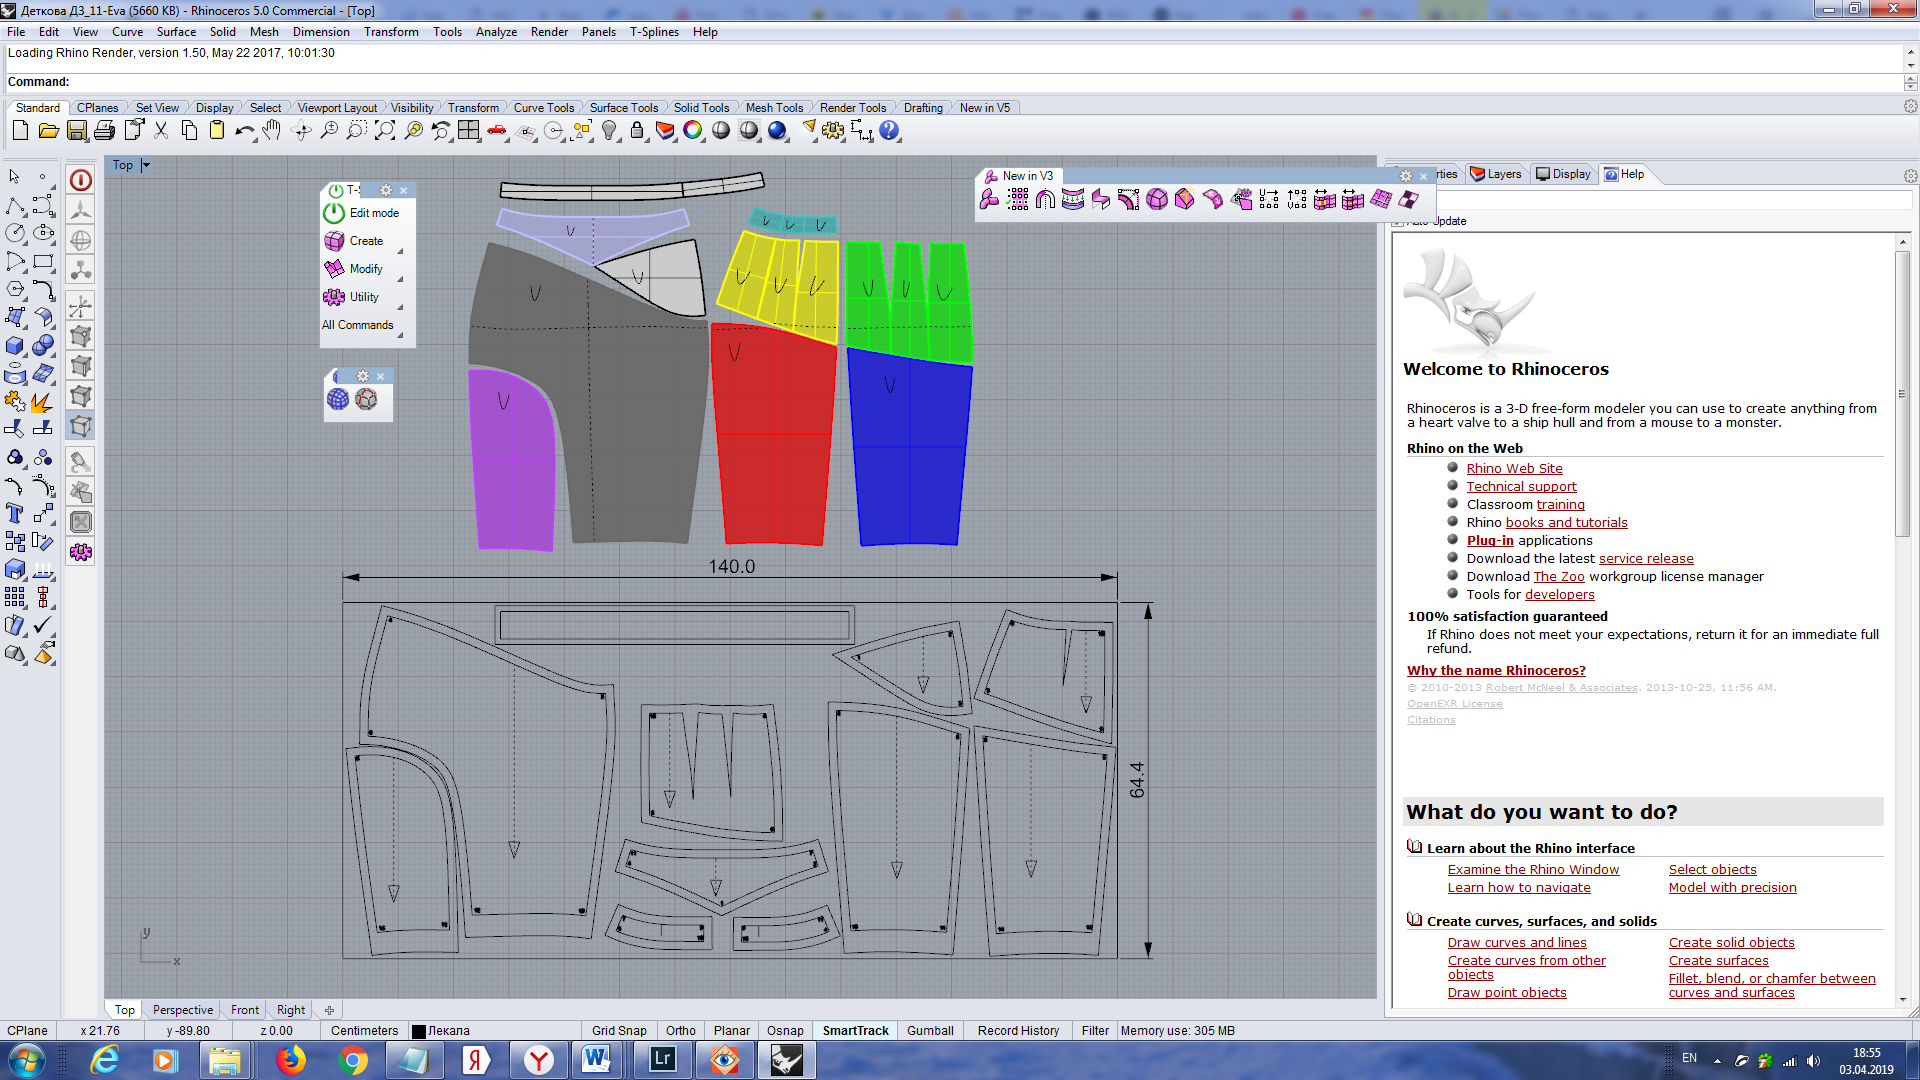Viewport: 1920px width, 1080px height.
Task: Click Why the name Rhinoceros link
Action: click(1496, 671)
